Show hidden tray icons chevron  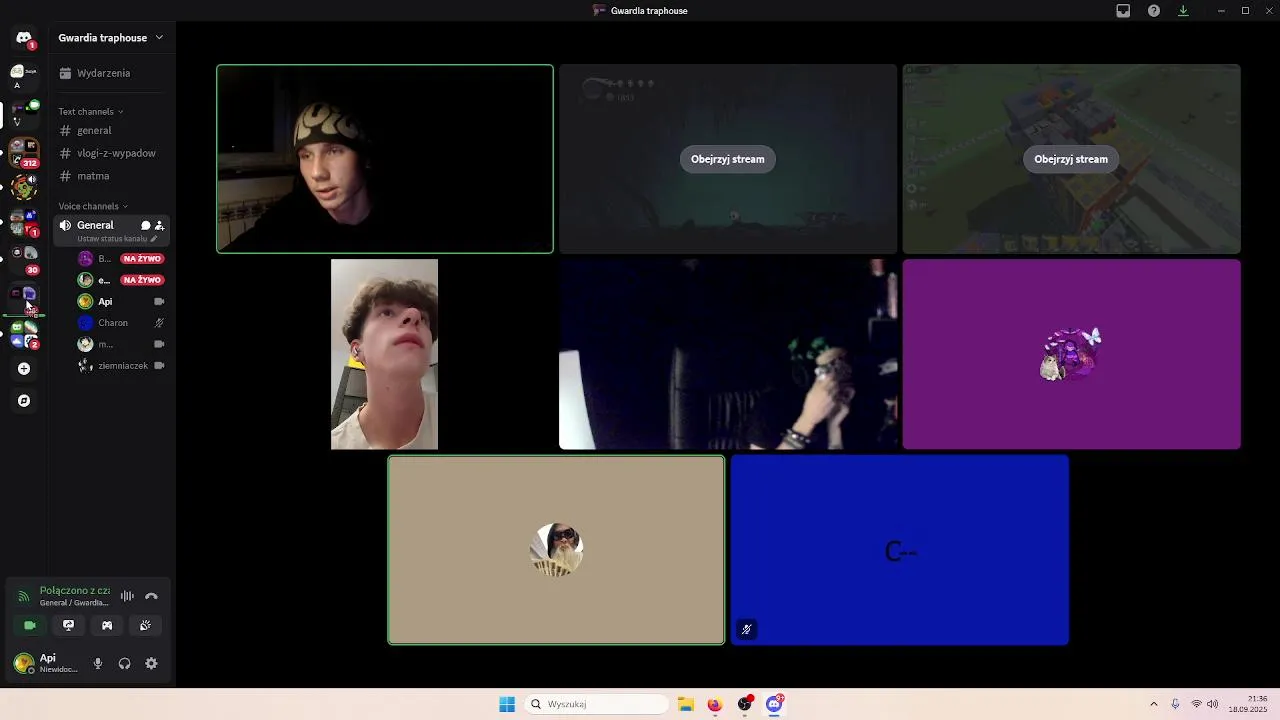pyautogui.click(x=1154, y=705)
